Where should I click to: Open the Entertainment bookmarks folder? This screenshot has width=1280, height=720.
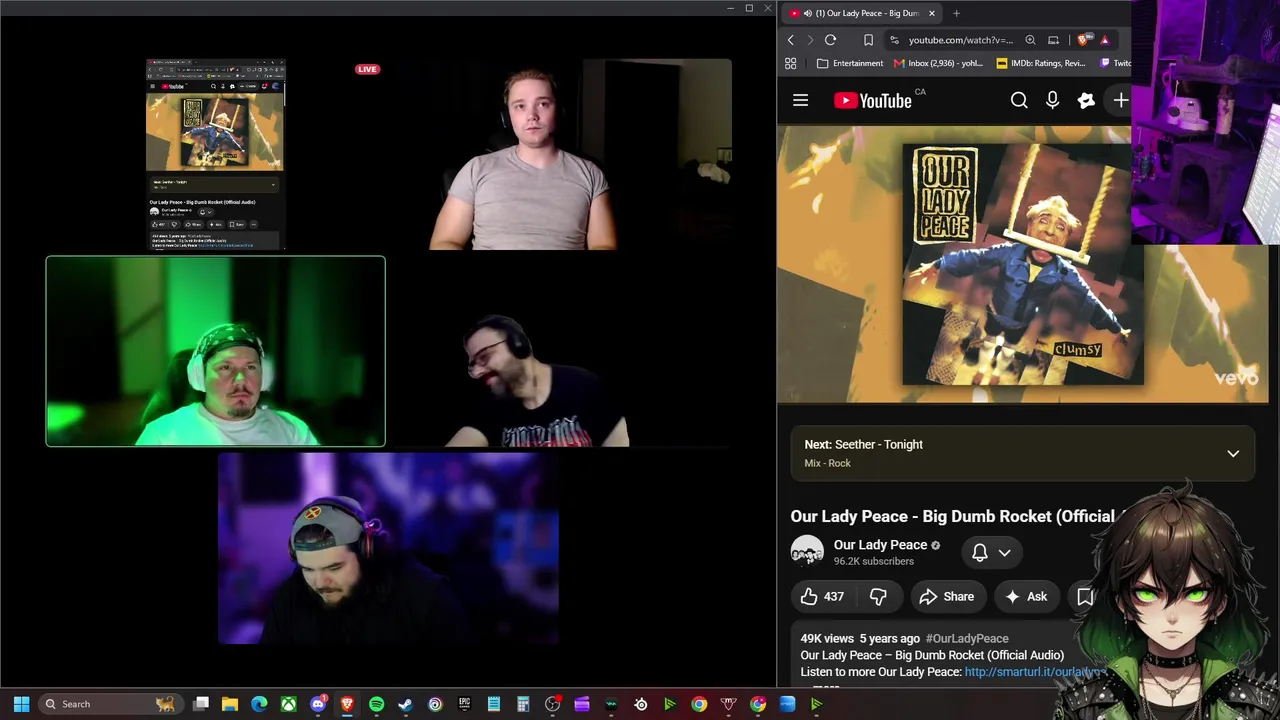849,63
